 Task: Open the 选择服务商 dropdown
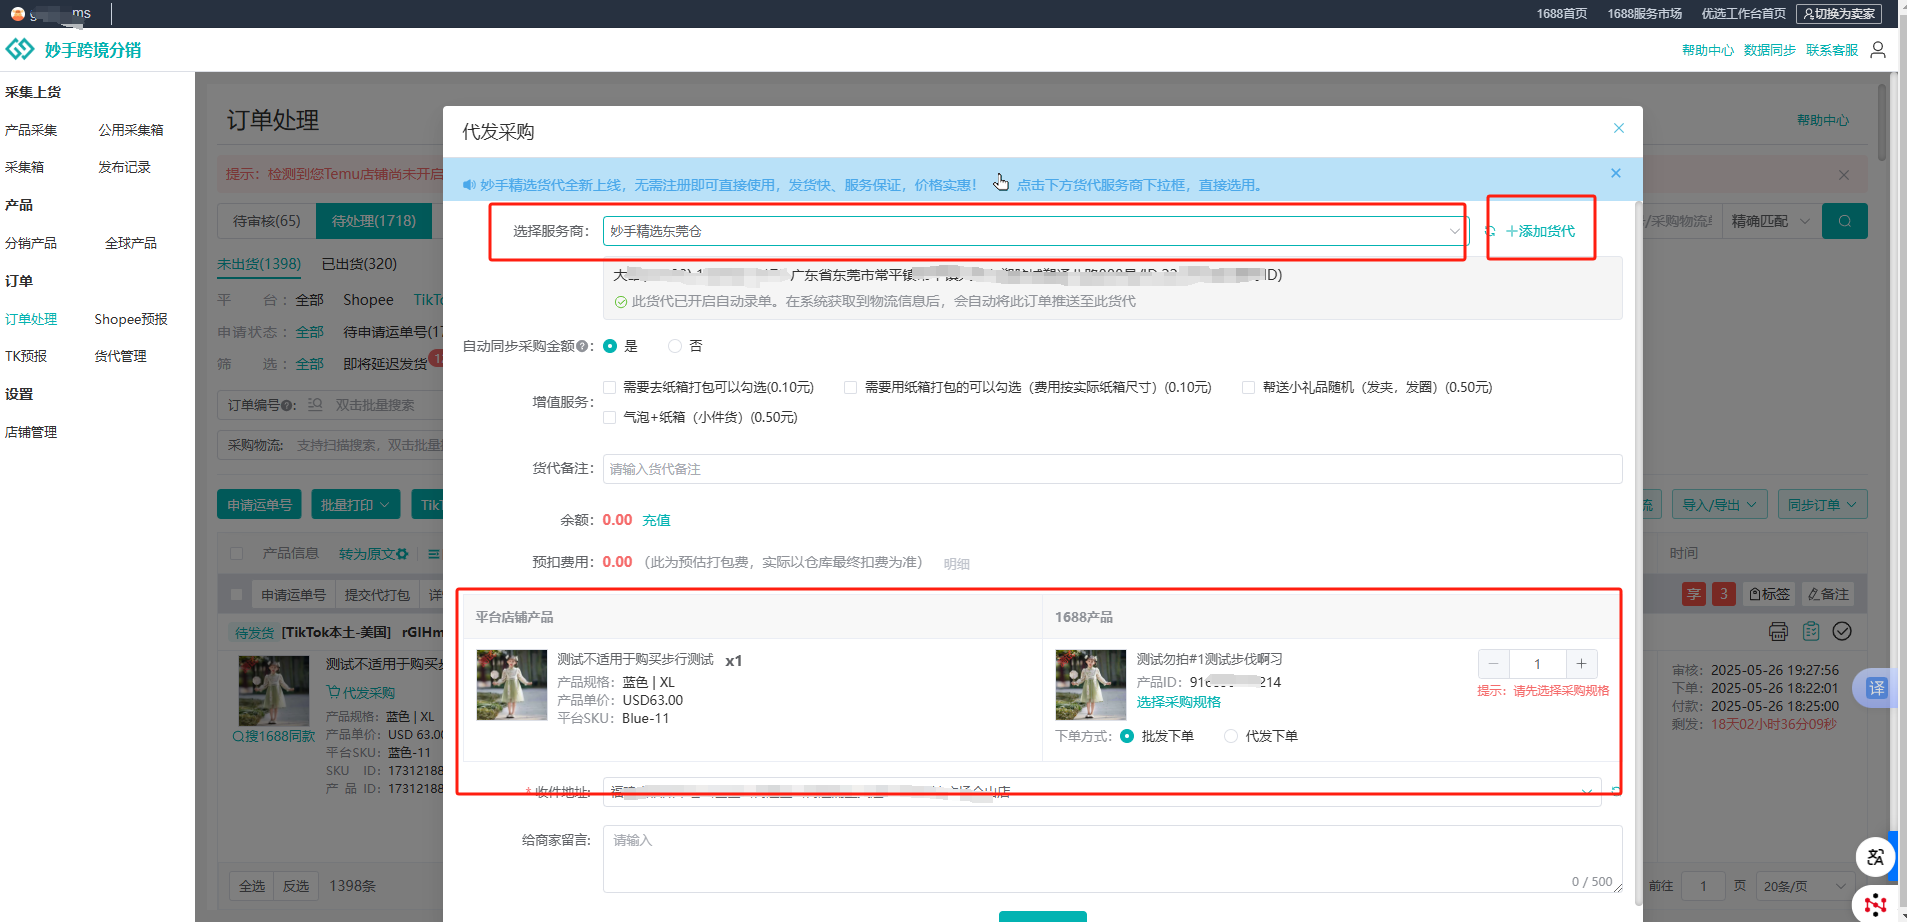pos(1035,231)
